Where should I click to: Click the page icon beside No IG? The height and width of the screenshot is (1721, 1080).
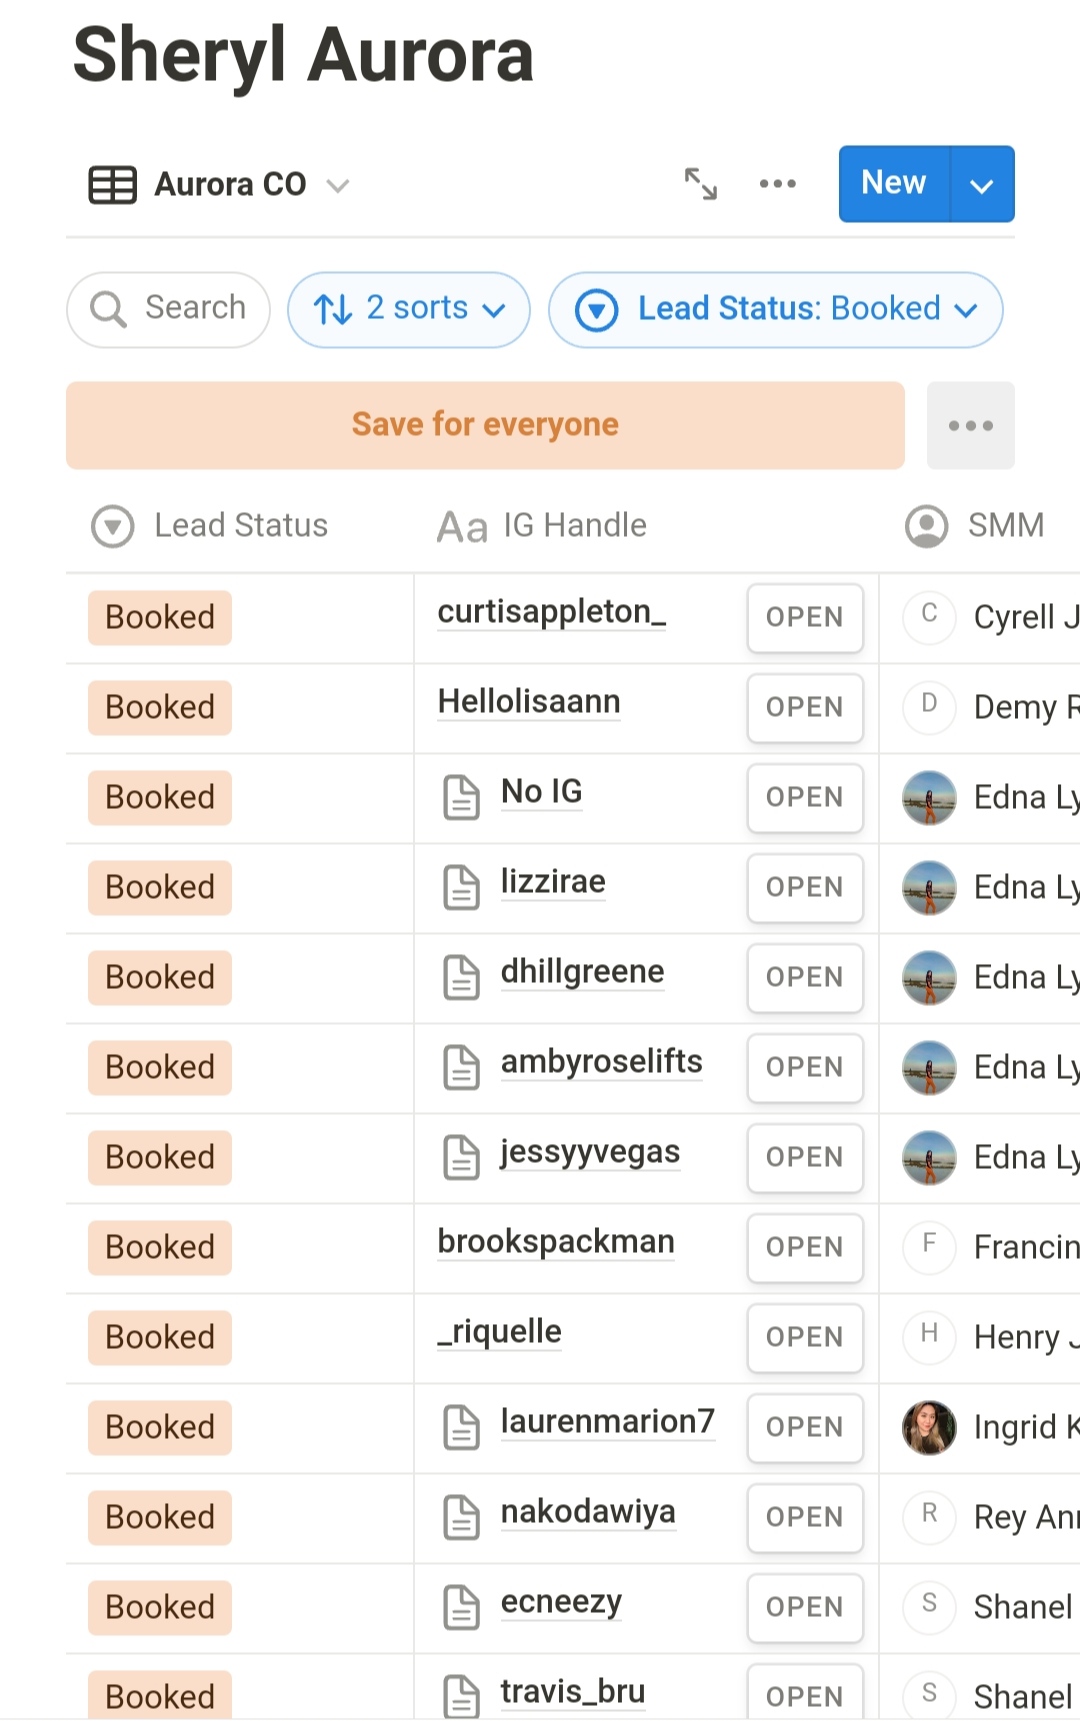click(461, 797)
